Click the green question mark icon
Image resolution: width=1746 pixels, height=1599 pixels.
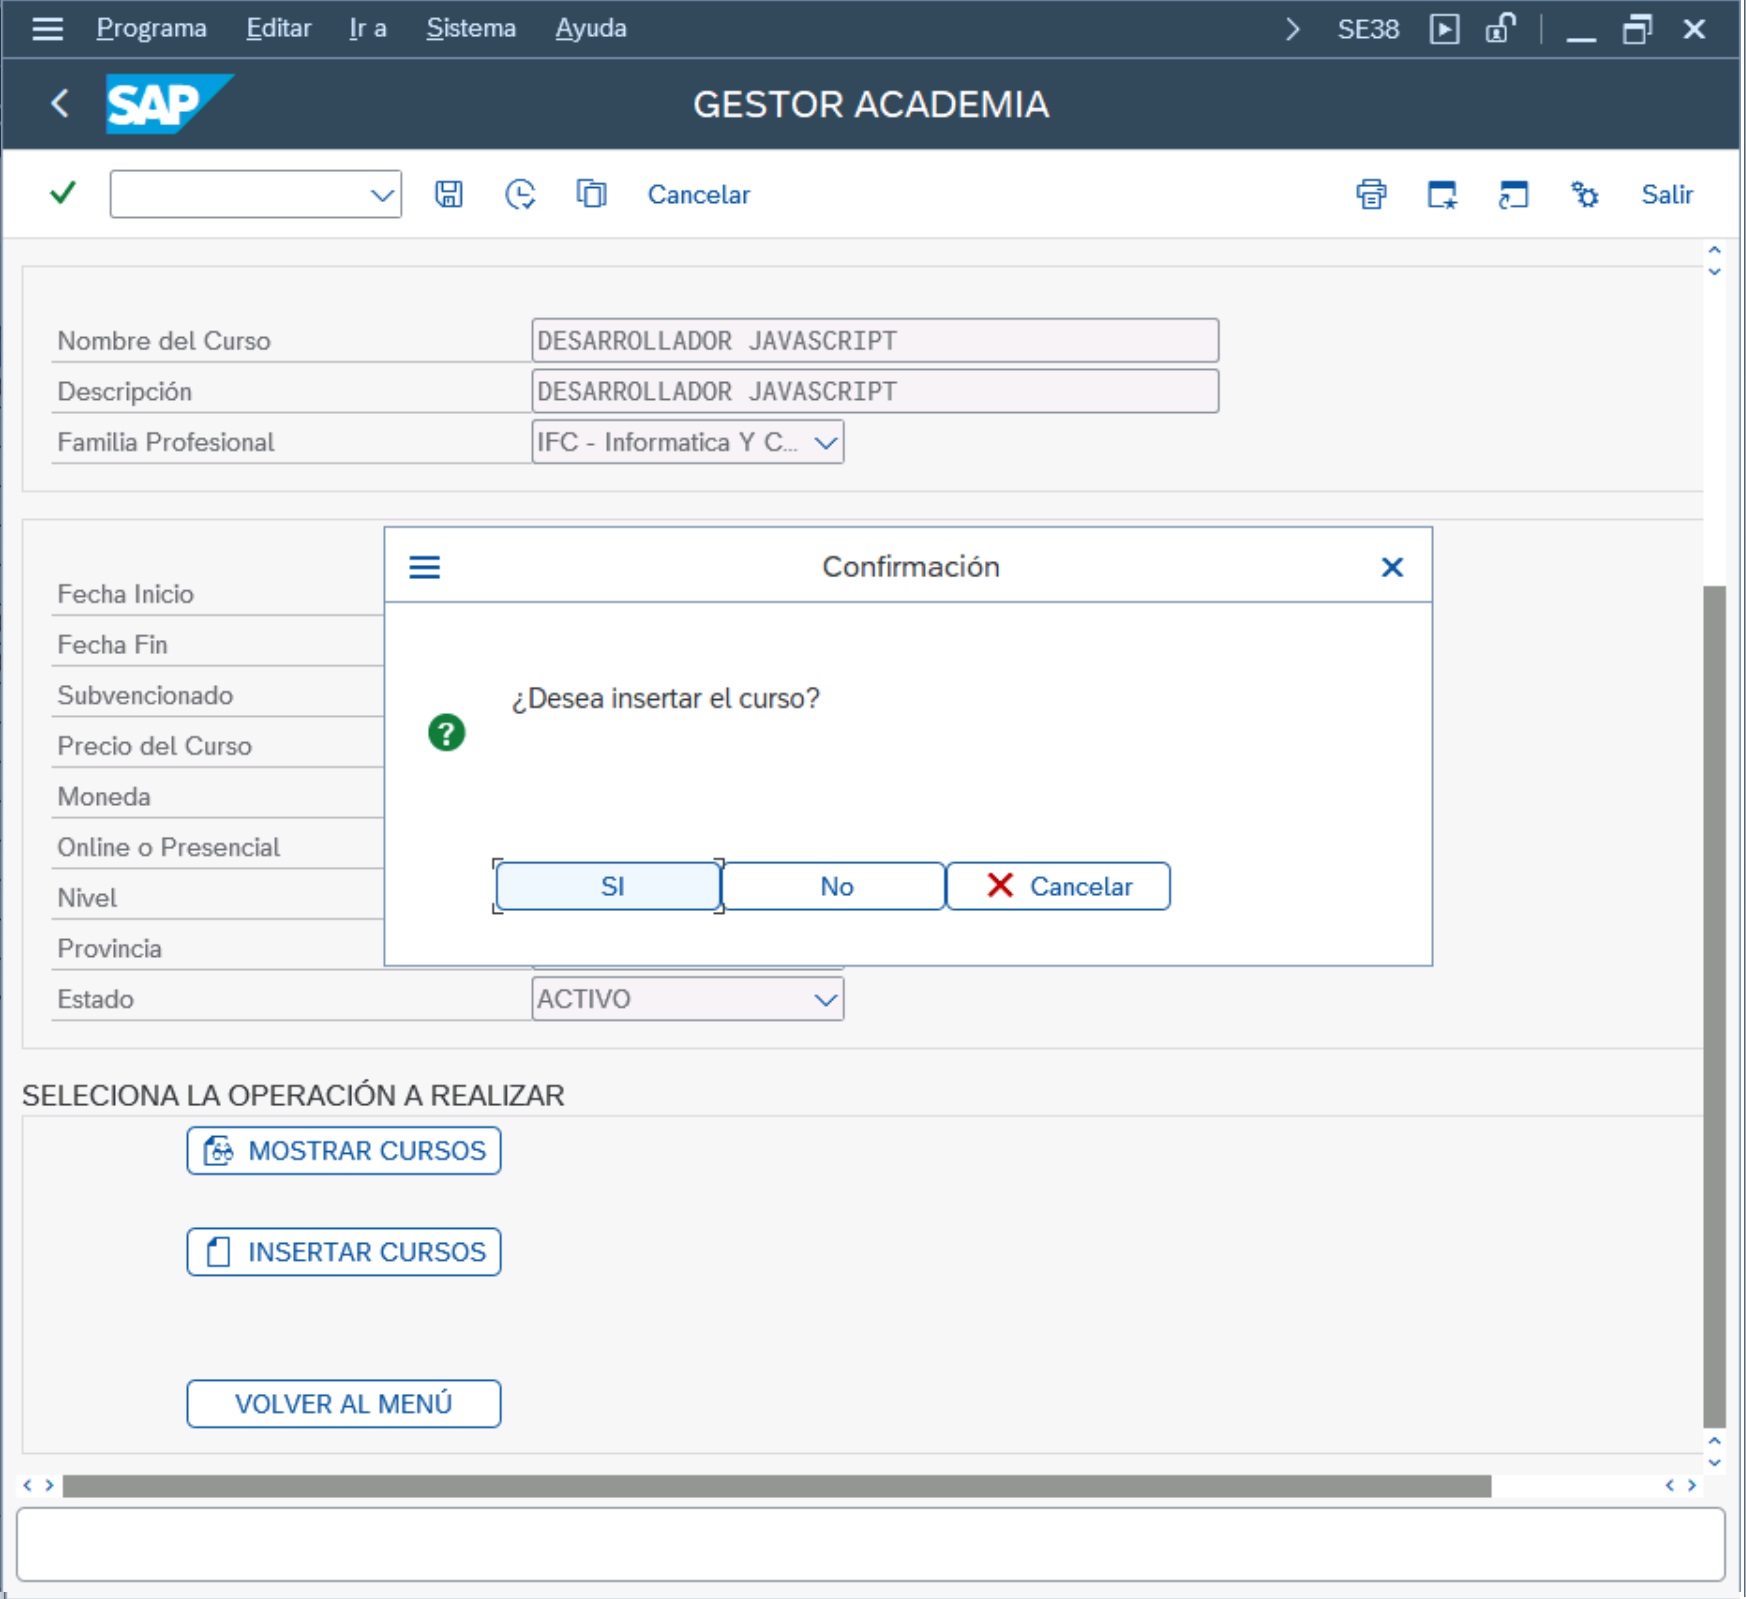coord(447,733)
